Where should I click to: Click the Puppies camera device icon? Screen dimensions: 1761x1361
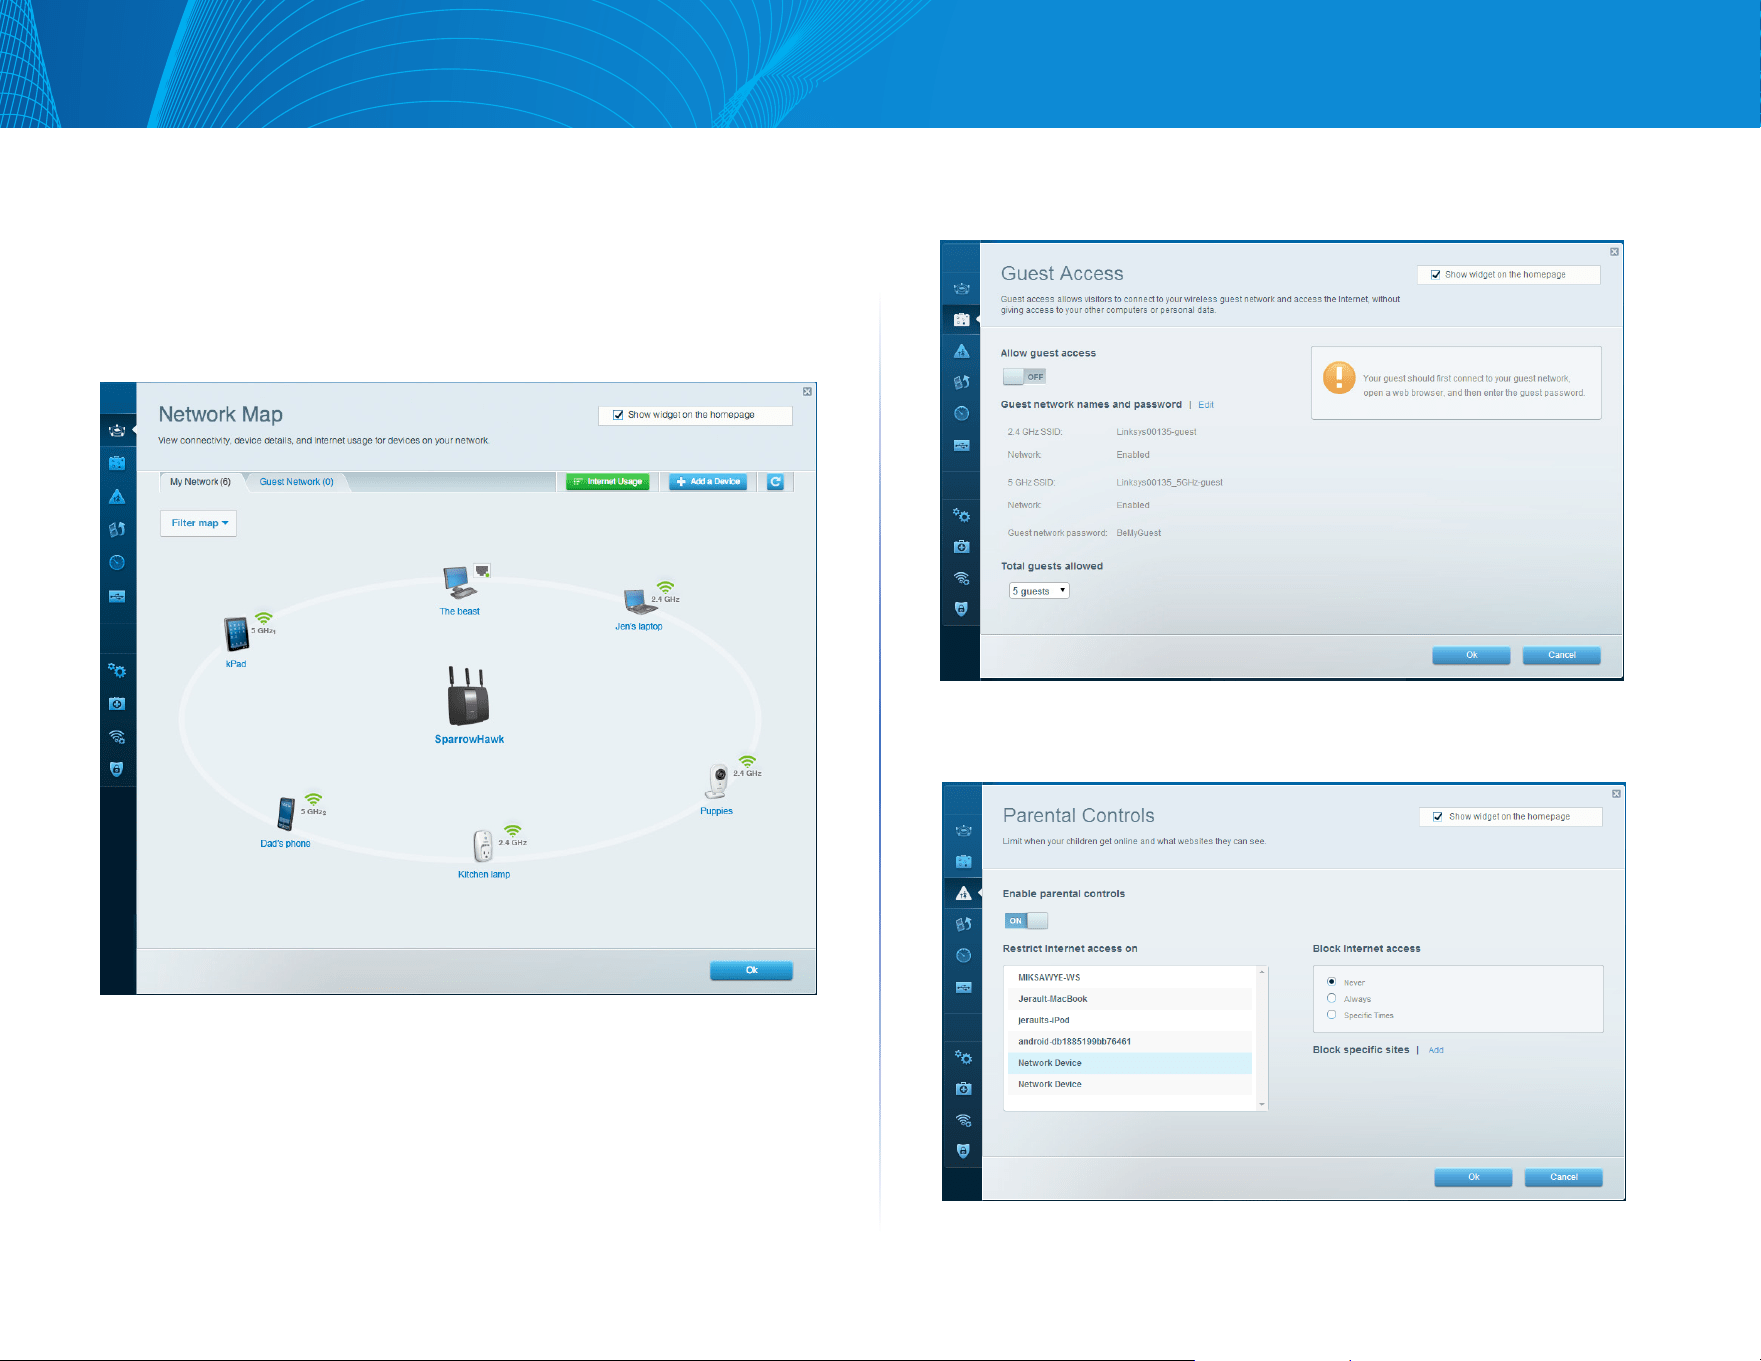tap(718, 781)
